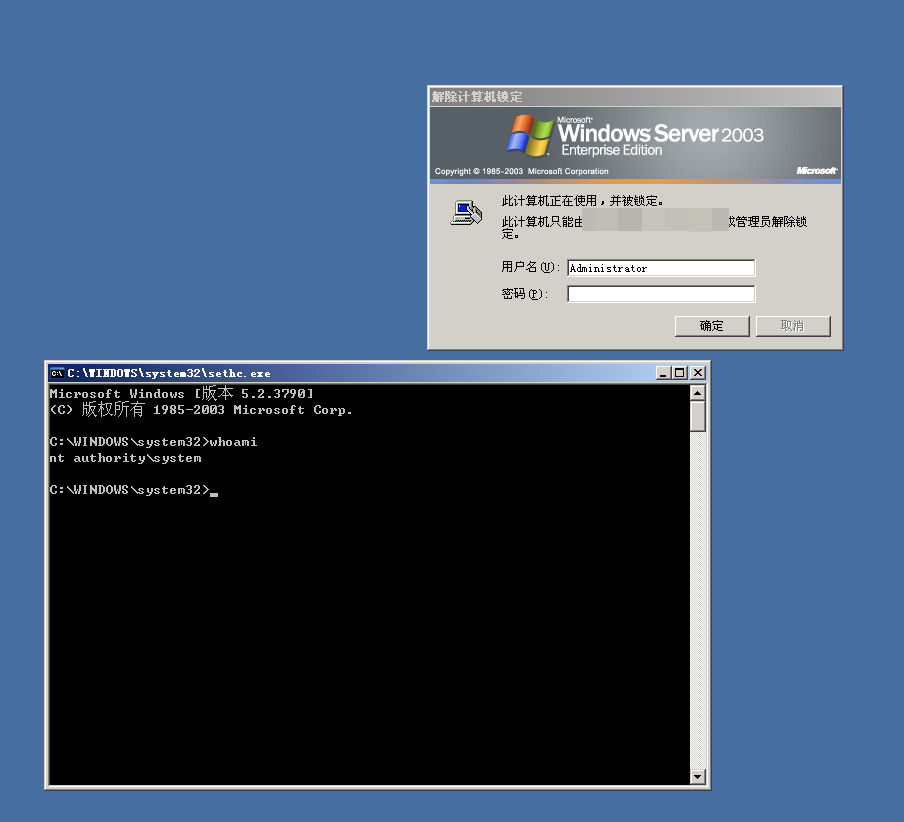Screen dimensions: 904x822
Task: Click the 取消 button in unlock dialog
Action: tap(793, 326)
